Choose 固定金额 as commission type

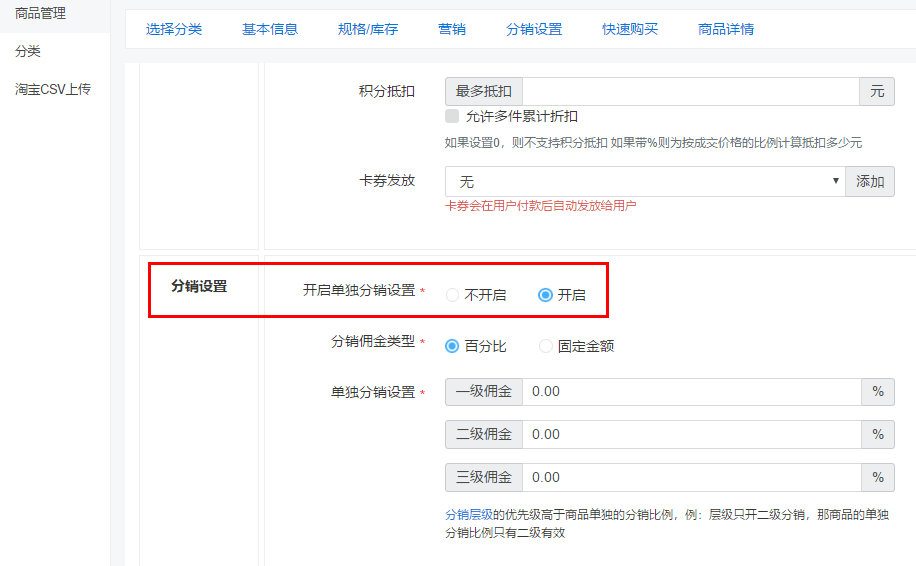pyautogui.click(x=545, y=346)
